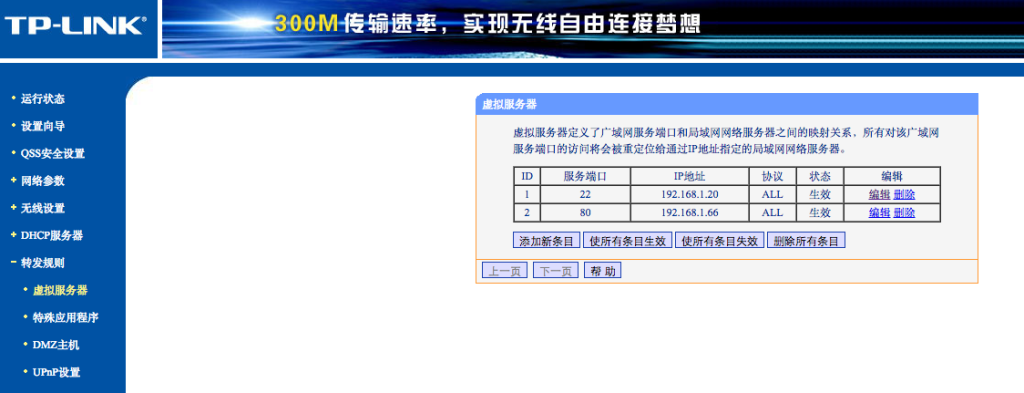Open 运行状态 in the sidebar
The image size is (1024, 393).
point(42,99)
